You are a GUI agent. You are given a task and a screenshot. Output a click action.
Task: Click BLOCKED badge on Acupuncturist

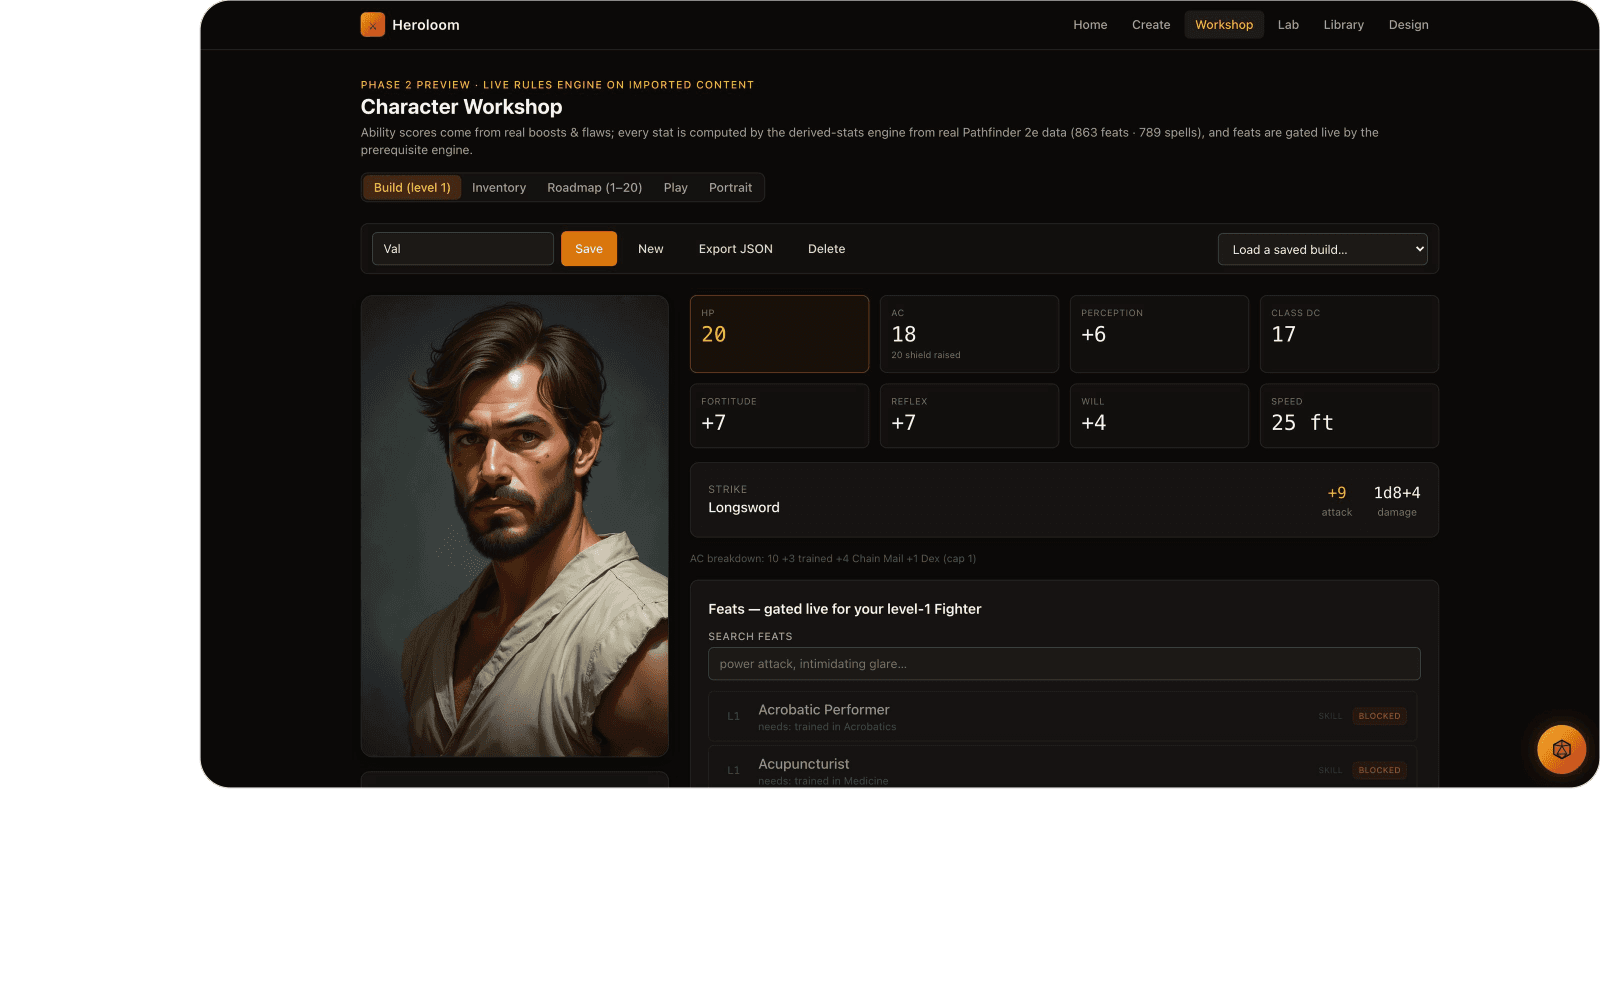click(1379, 770)
